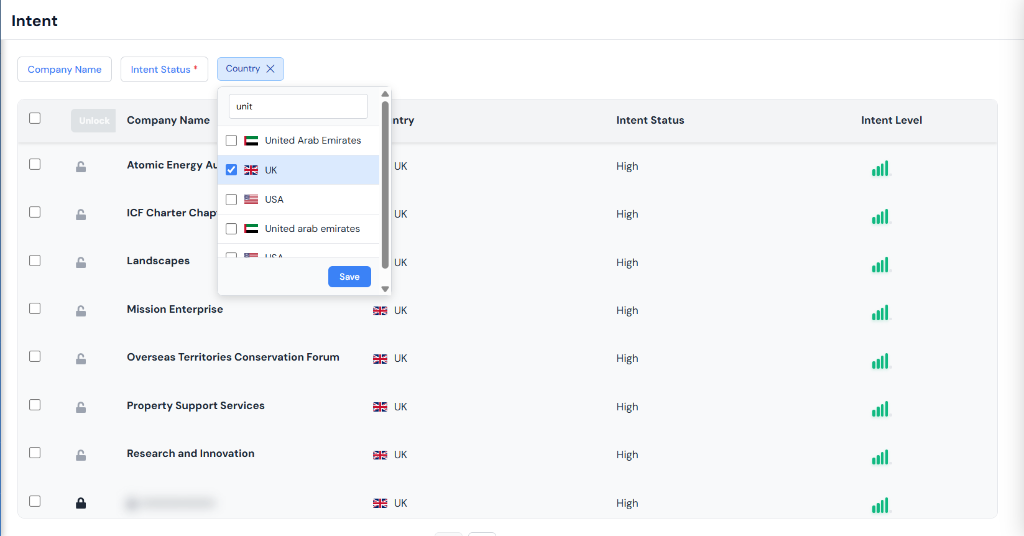Click lock icon for Property Support Services
The width and height of the screenshot is (1024, 536).
[x=81, y=407]
